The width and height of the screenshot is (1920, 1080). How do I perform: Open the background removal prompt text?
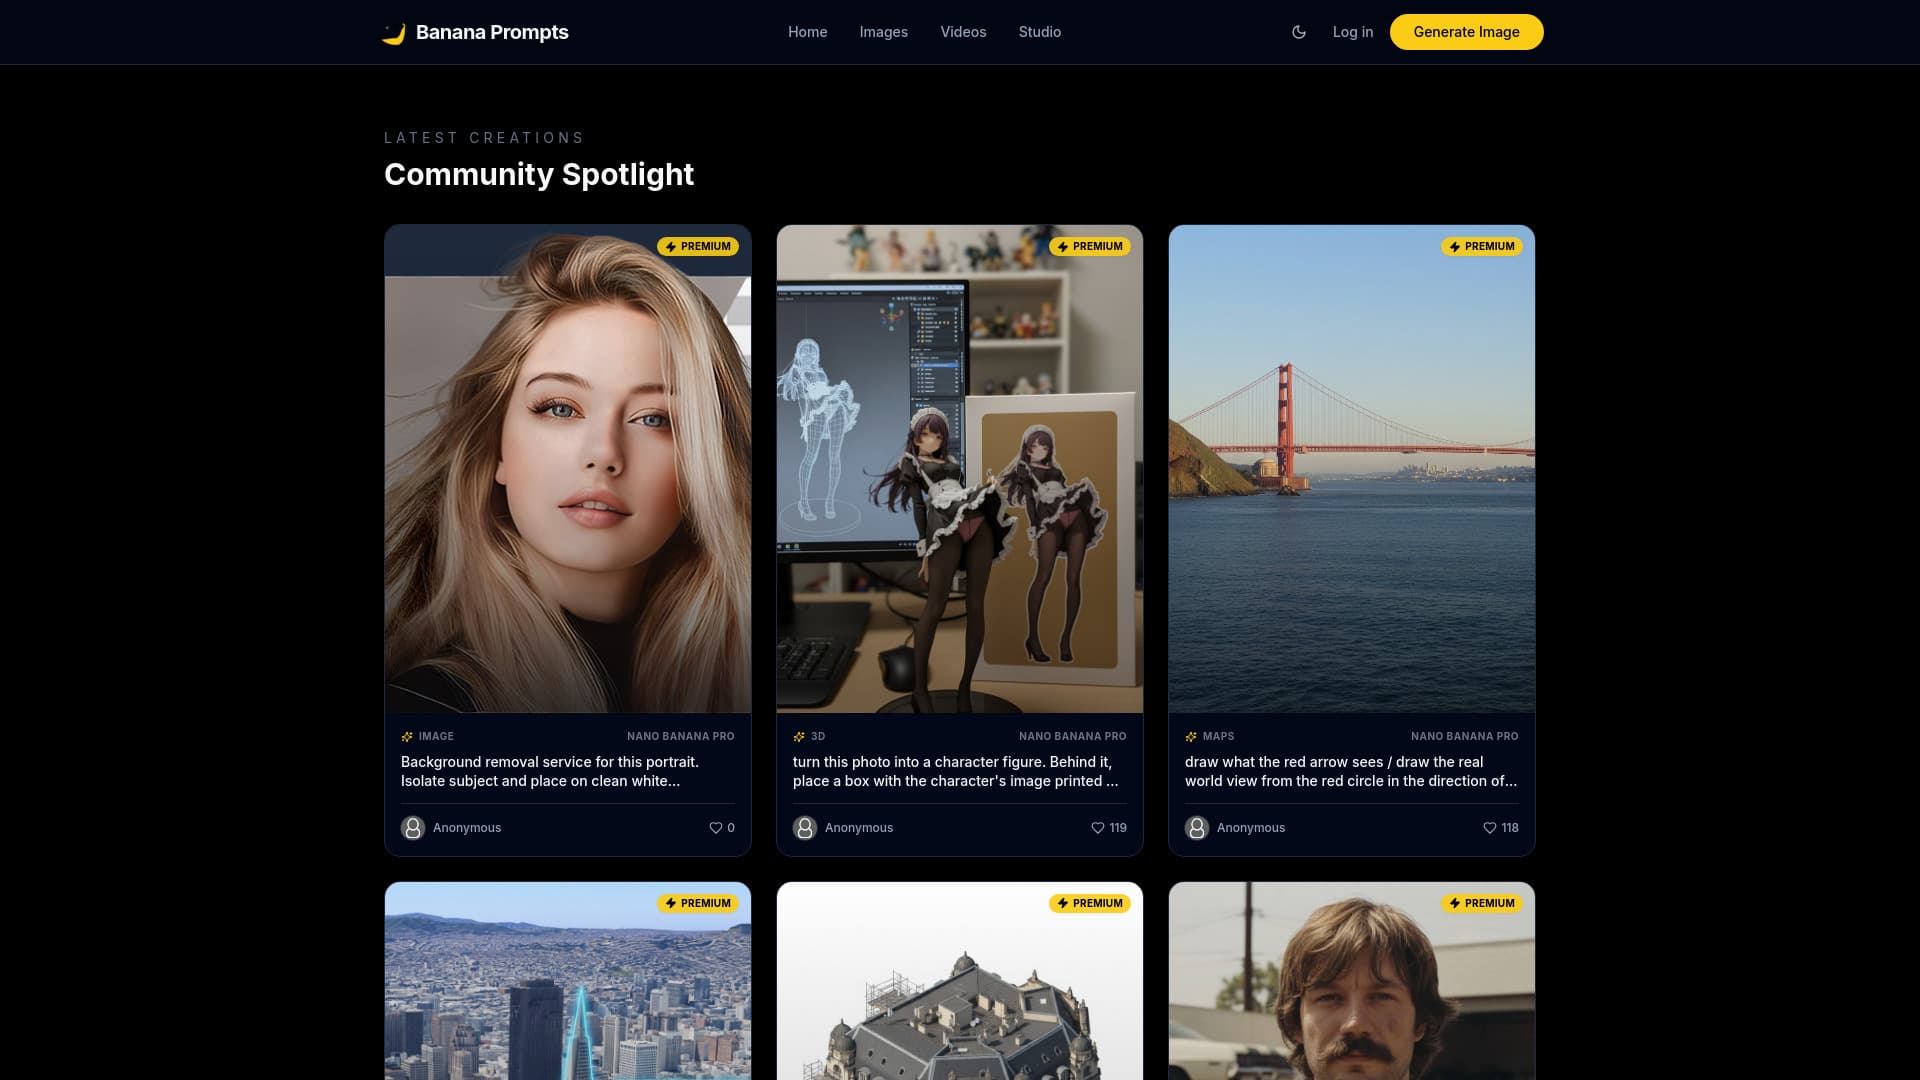(549, 771)
